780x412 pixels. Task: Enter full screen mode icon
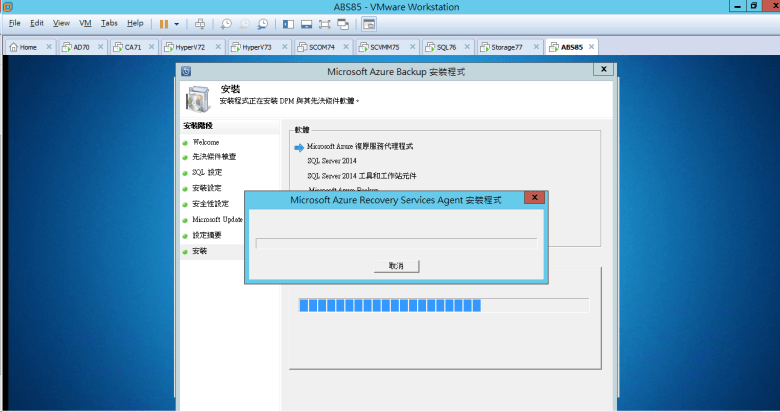click(326, 23)
